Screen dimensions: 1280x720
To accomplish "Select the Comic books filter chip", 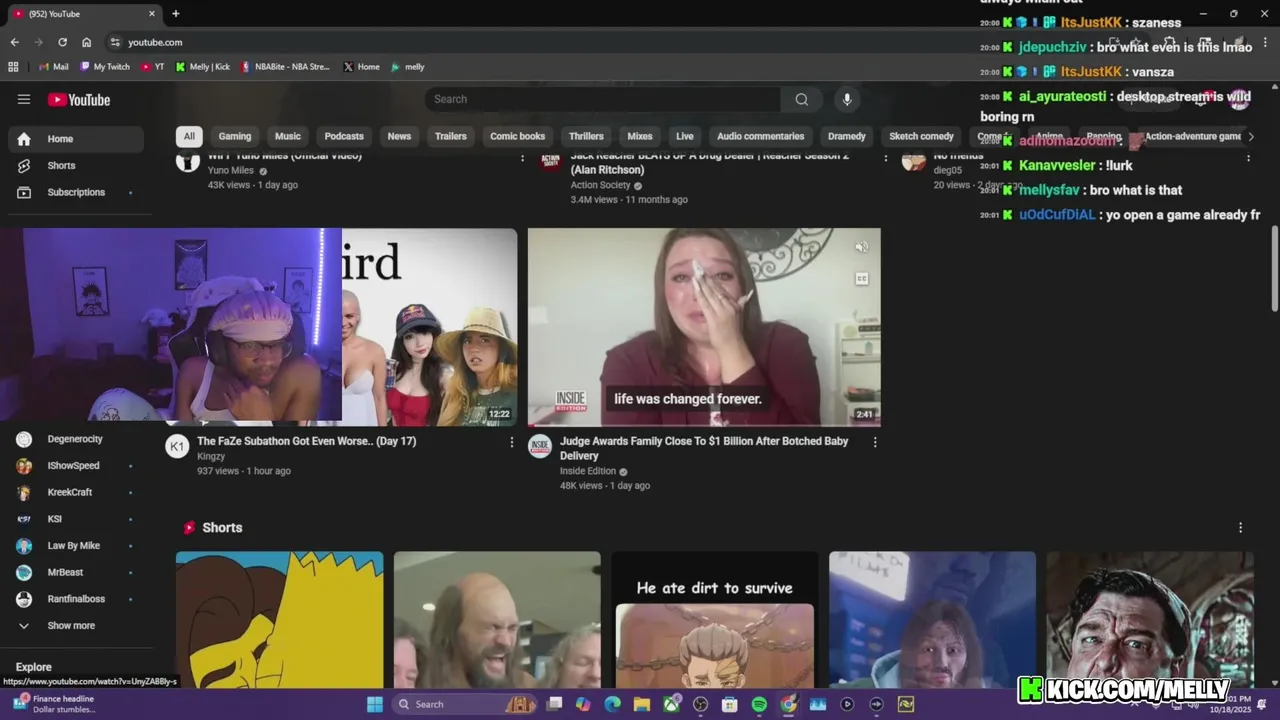I will (x=518, y=136).
